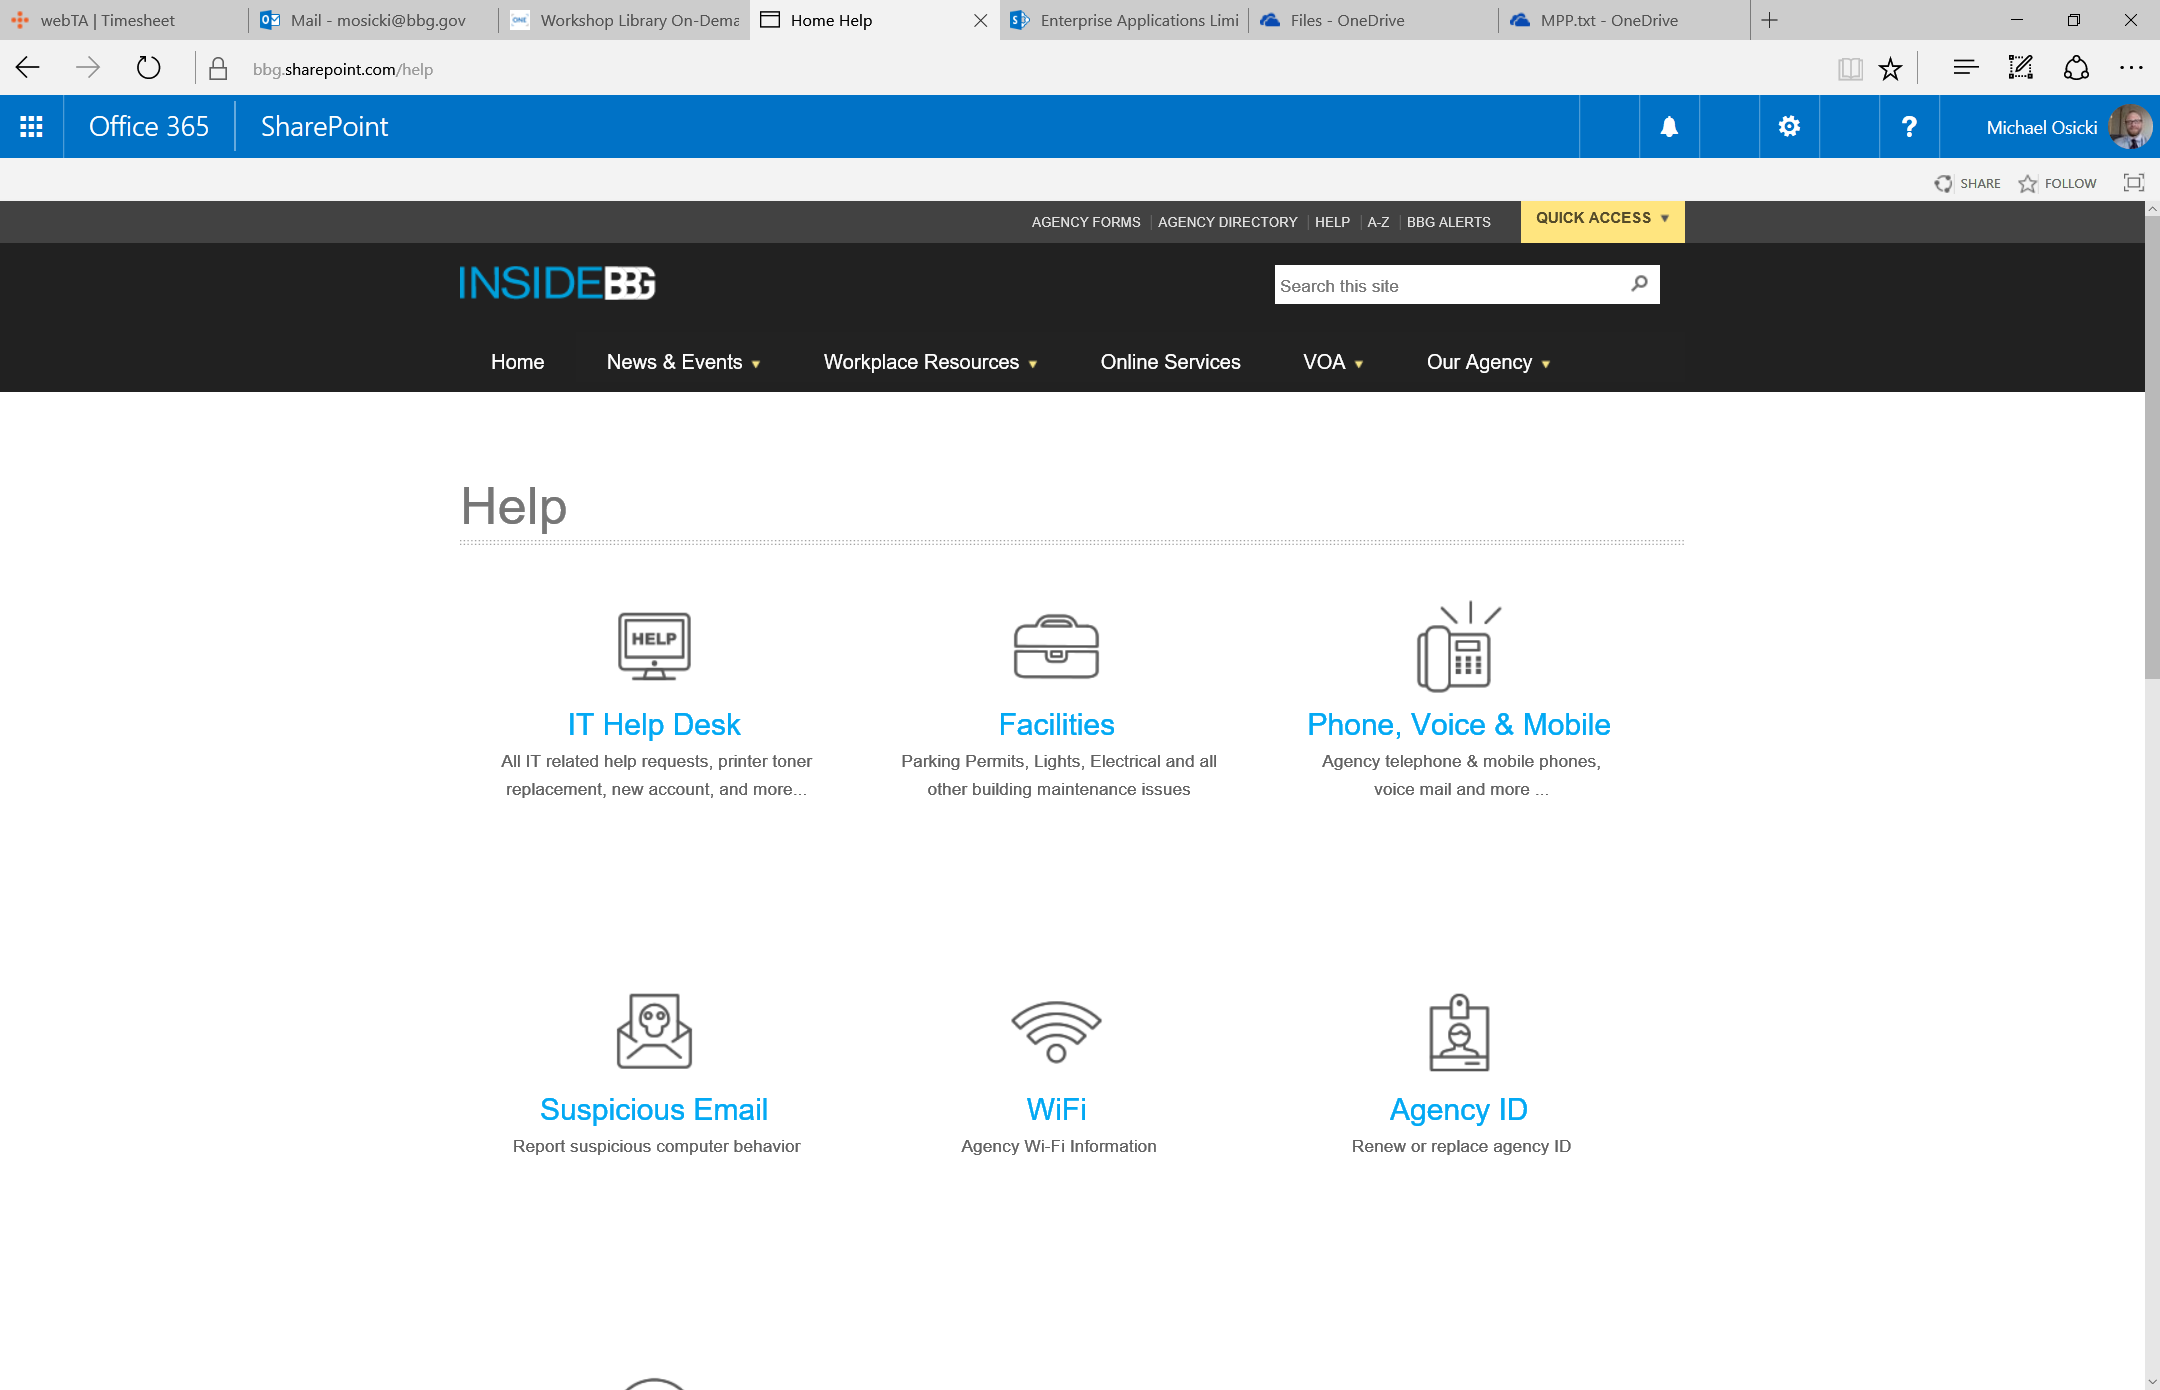Click the browser Share icon

tap(2076, 68)
